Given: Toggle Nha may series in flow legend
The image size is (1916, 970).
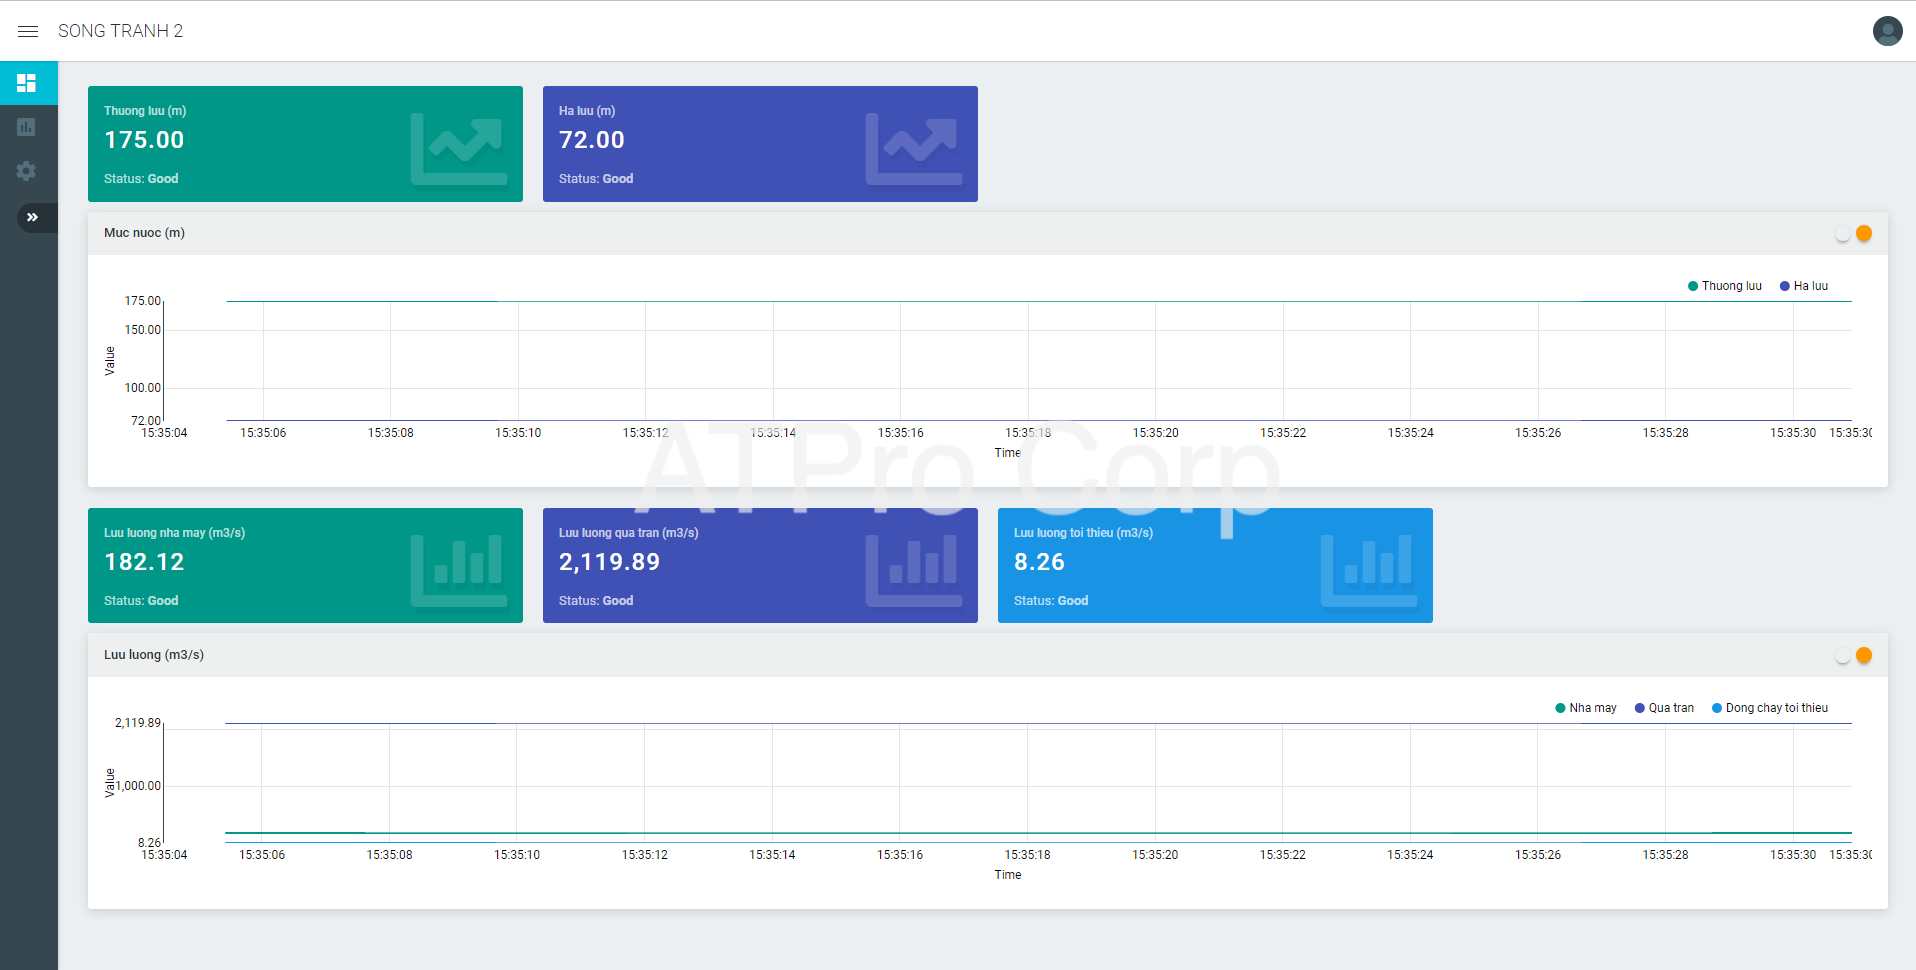Looking at the screenshot, I should click(x=1586, y=708).
